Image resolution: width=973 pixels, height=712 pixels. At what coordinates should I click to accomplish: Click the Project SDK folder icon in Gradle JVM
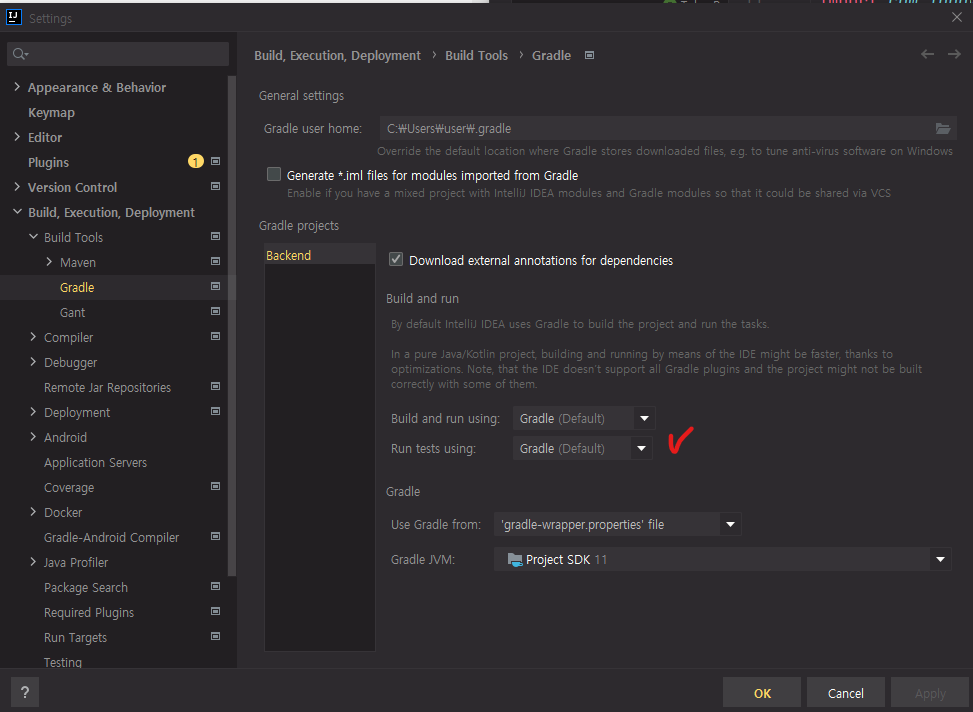(514, 559)
